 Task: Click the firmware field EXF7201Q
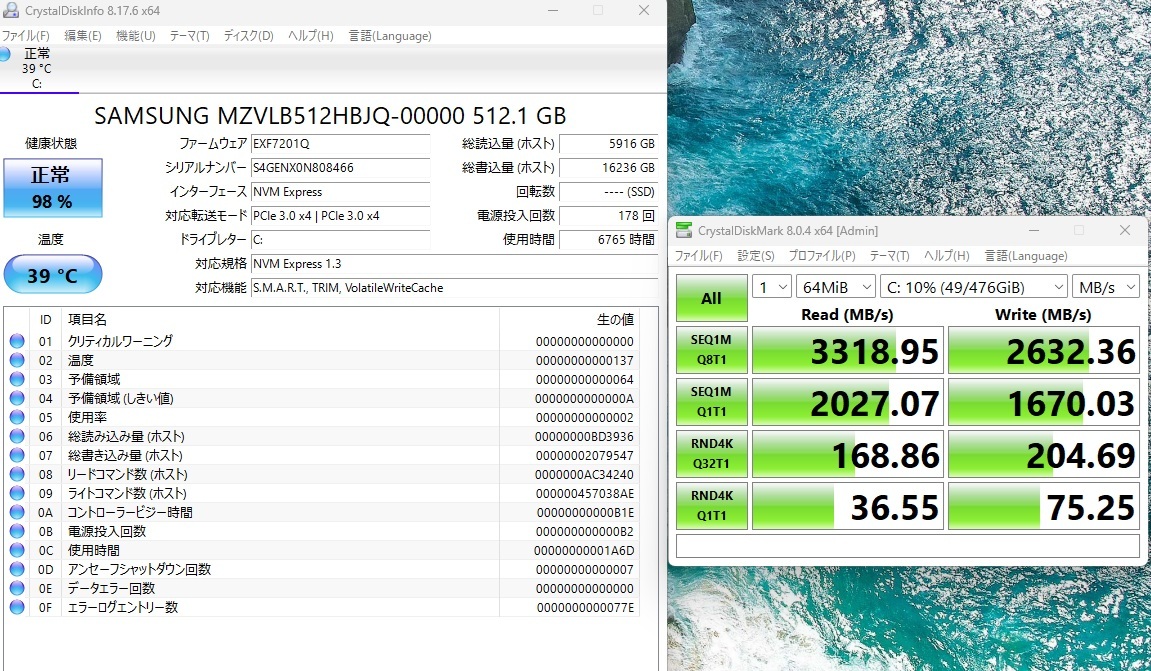[340, 144]
